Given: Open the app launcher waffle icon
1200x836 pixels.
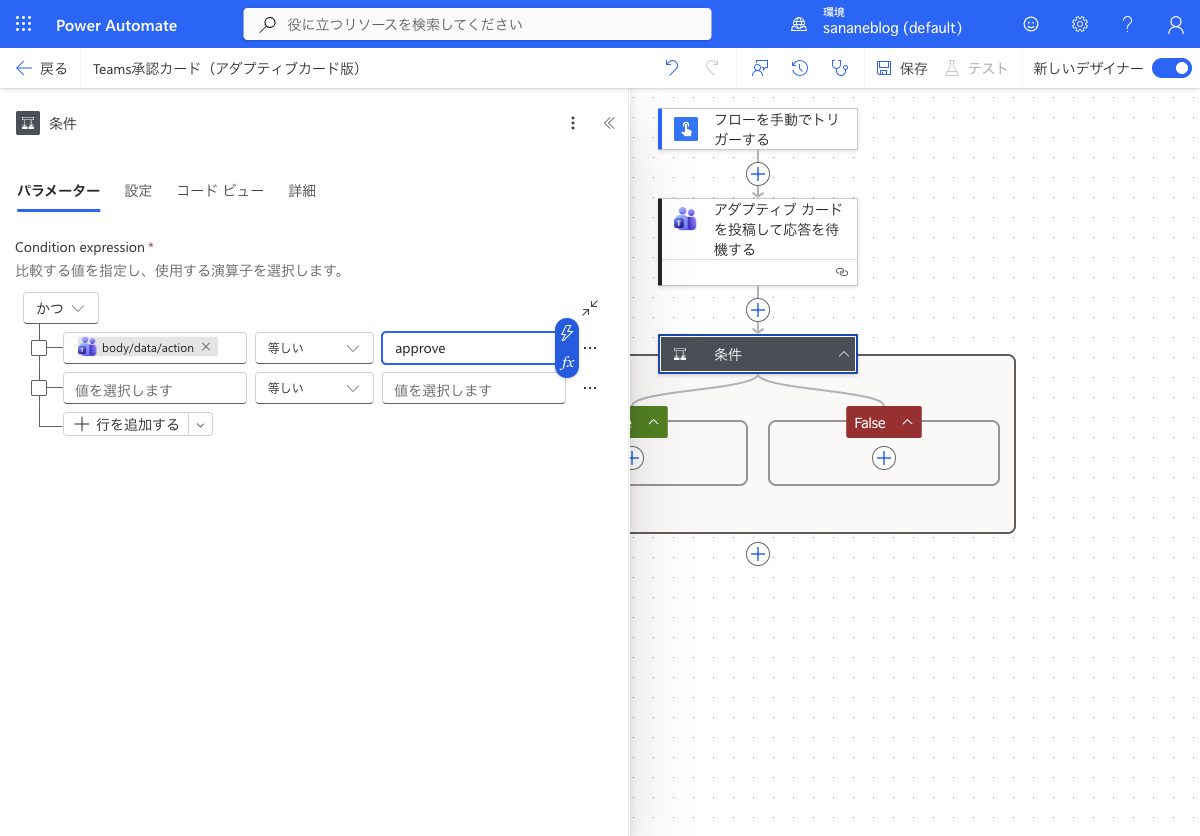Looking at the screenshot, I should click(24, 25).
